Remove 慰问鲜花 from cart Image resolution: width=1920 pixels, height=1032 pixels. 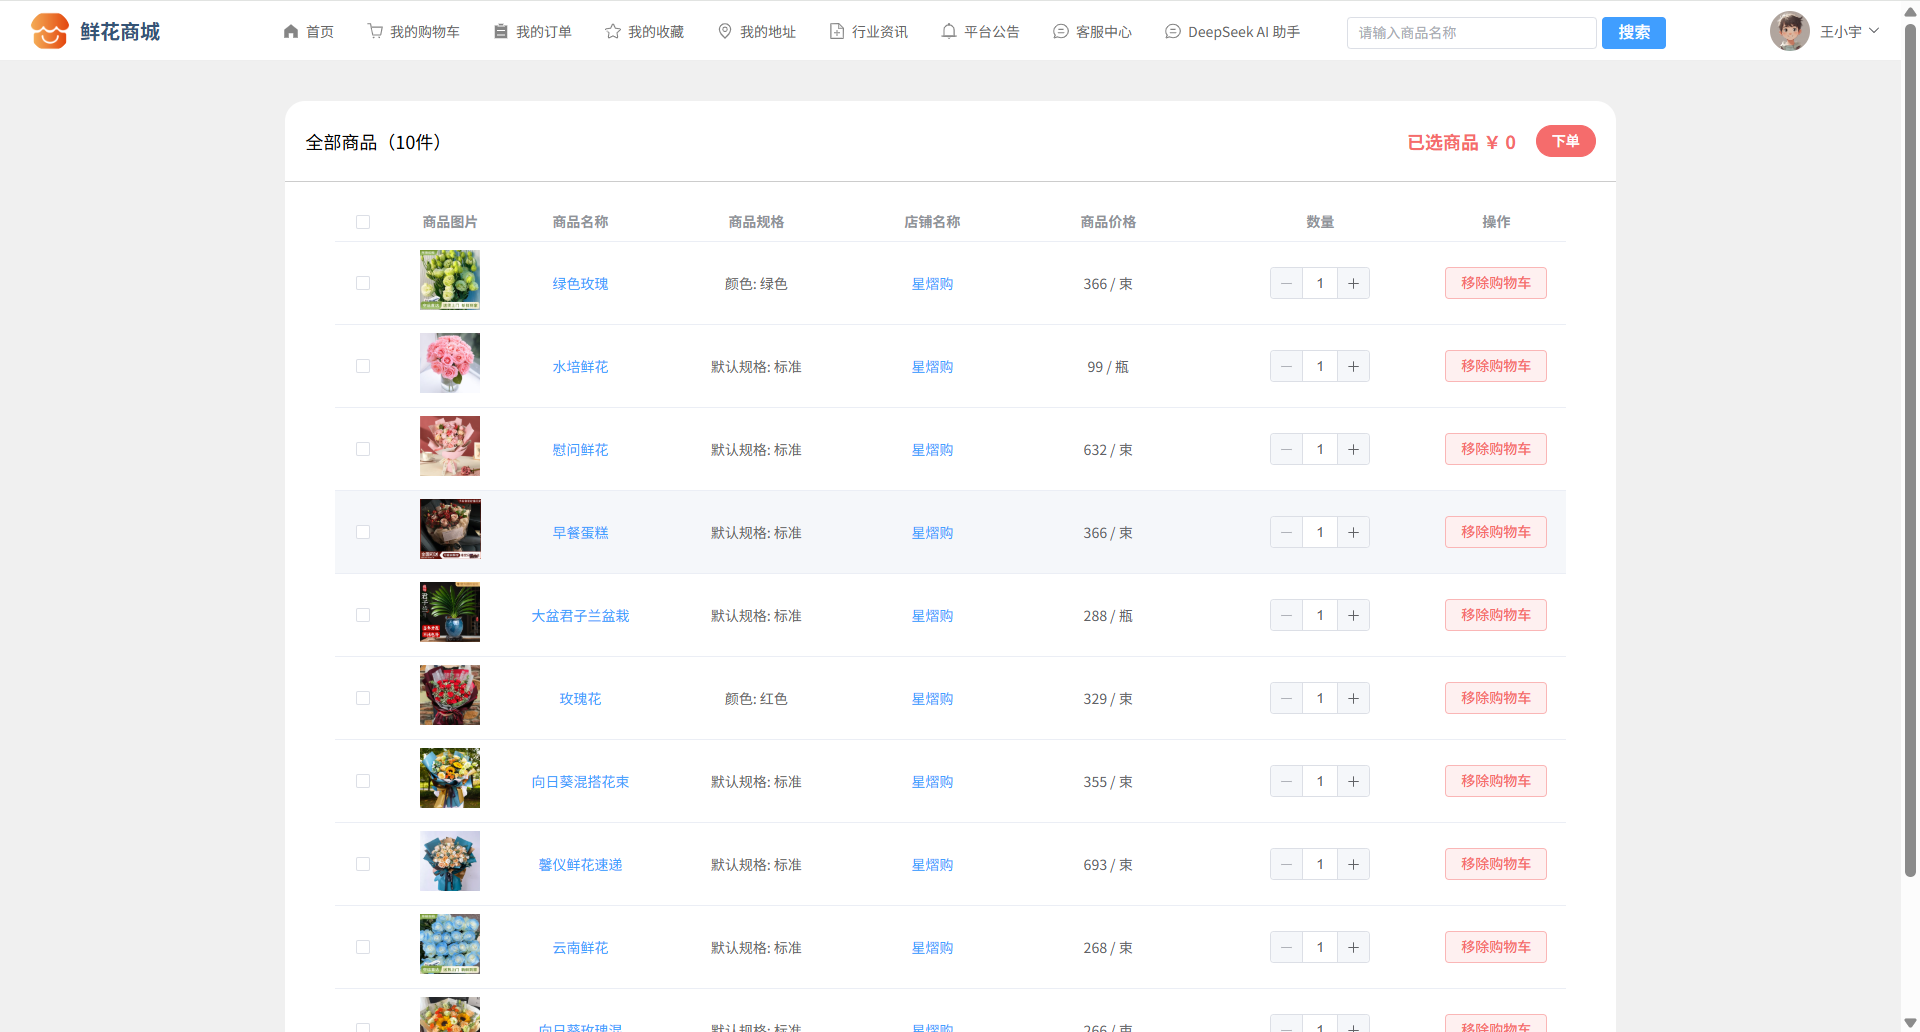[1495, 449]
